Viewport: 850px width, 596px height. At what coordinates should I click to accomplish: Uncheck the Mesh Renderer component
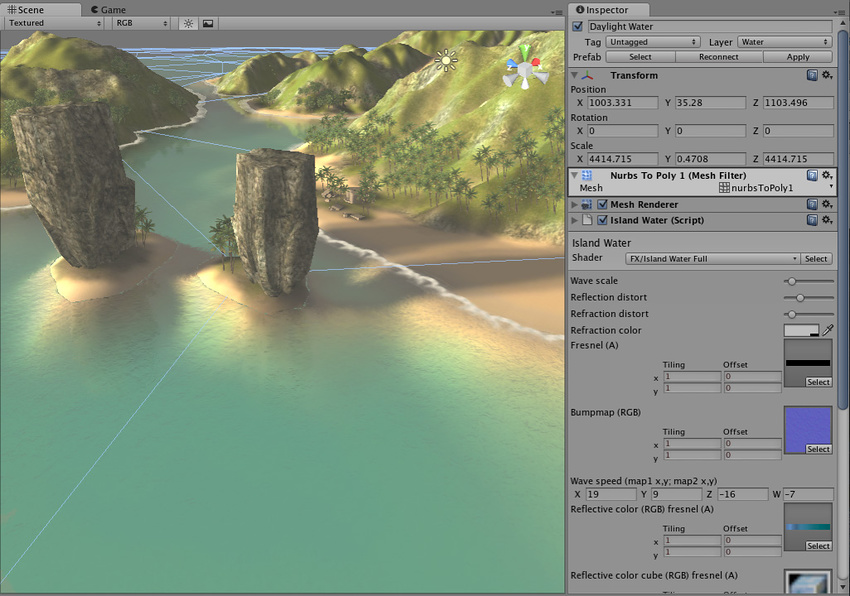coord(602,205)
